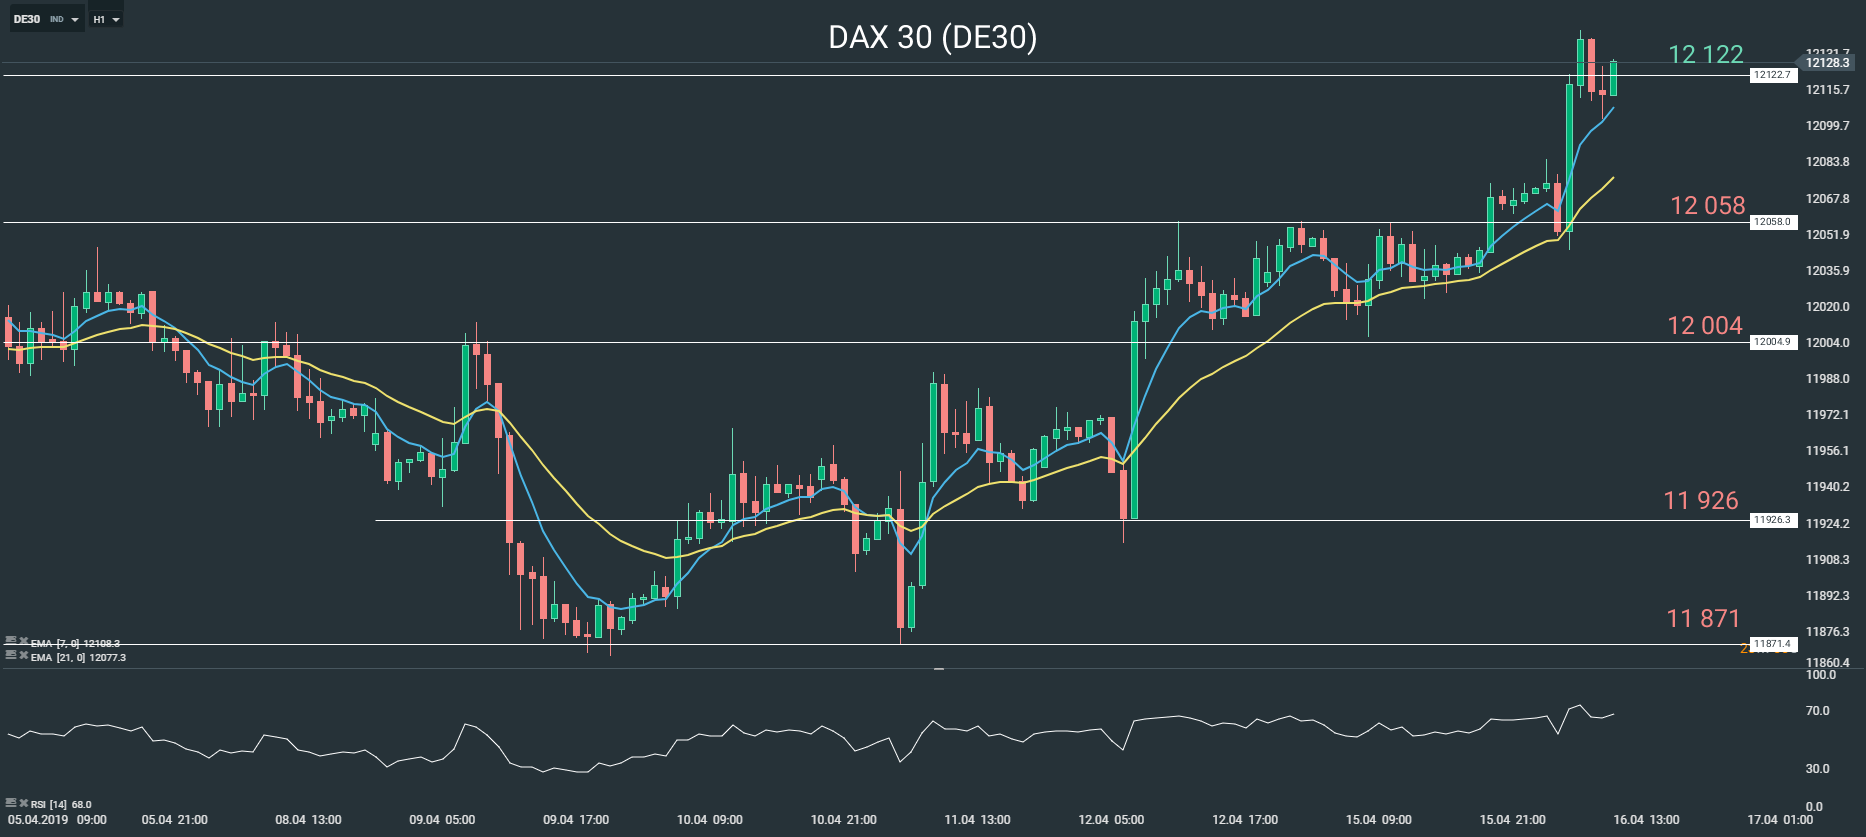
Task: Select the 11926.3 horizontal line label
Action: [x=1772, y=520]
